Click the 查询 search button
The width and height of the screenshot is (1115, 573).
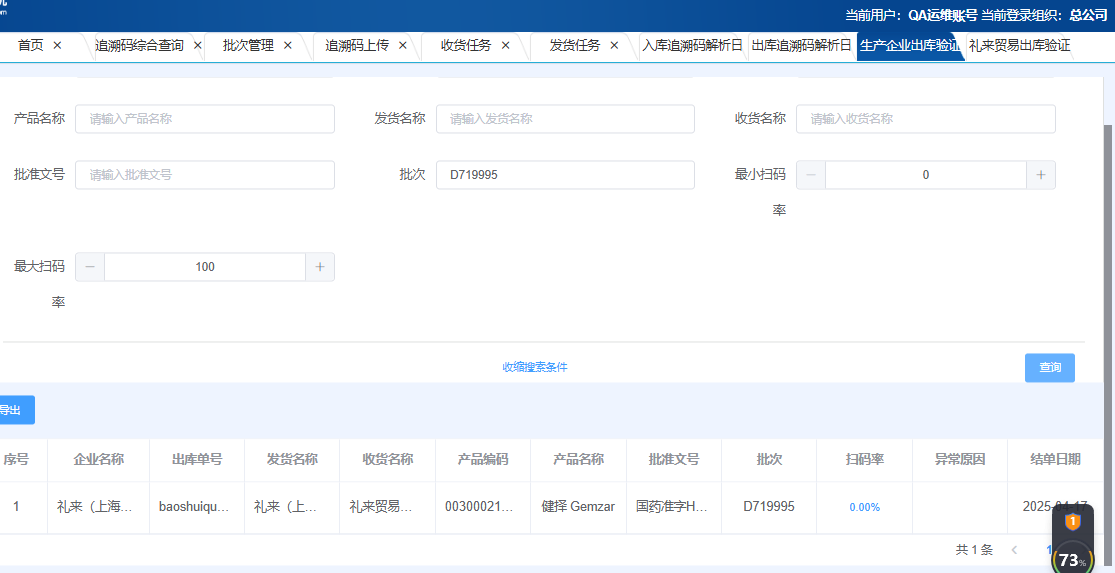(x=1050, y=368)
